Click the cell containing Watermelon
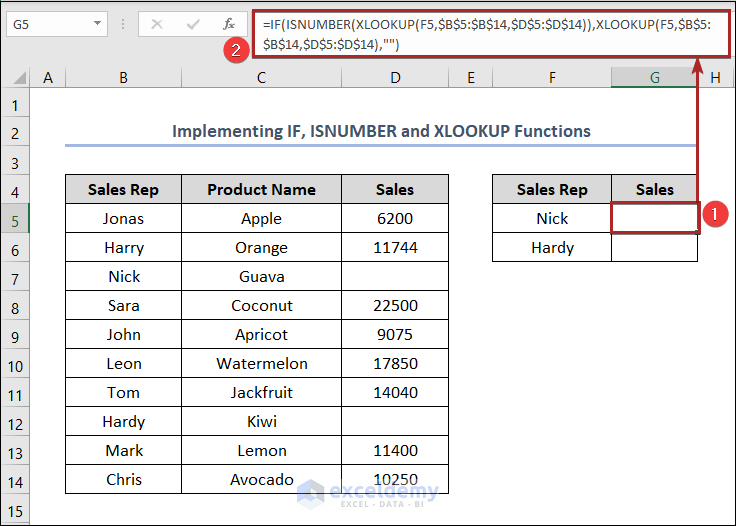The image size is (736, 526). (x=261, y=364)
